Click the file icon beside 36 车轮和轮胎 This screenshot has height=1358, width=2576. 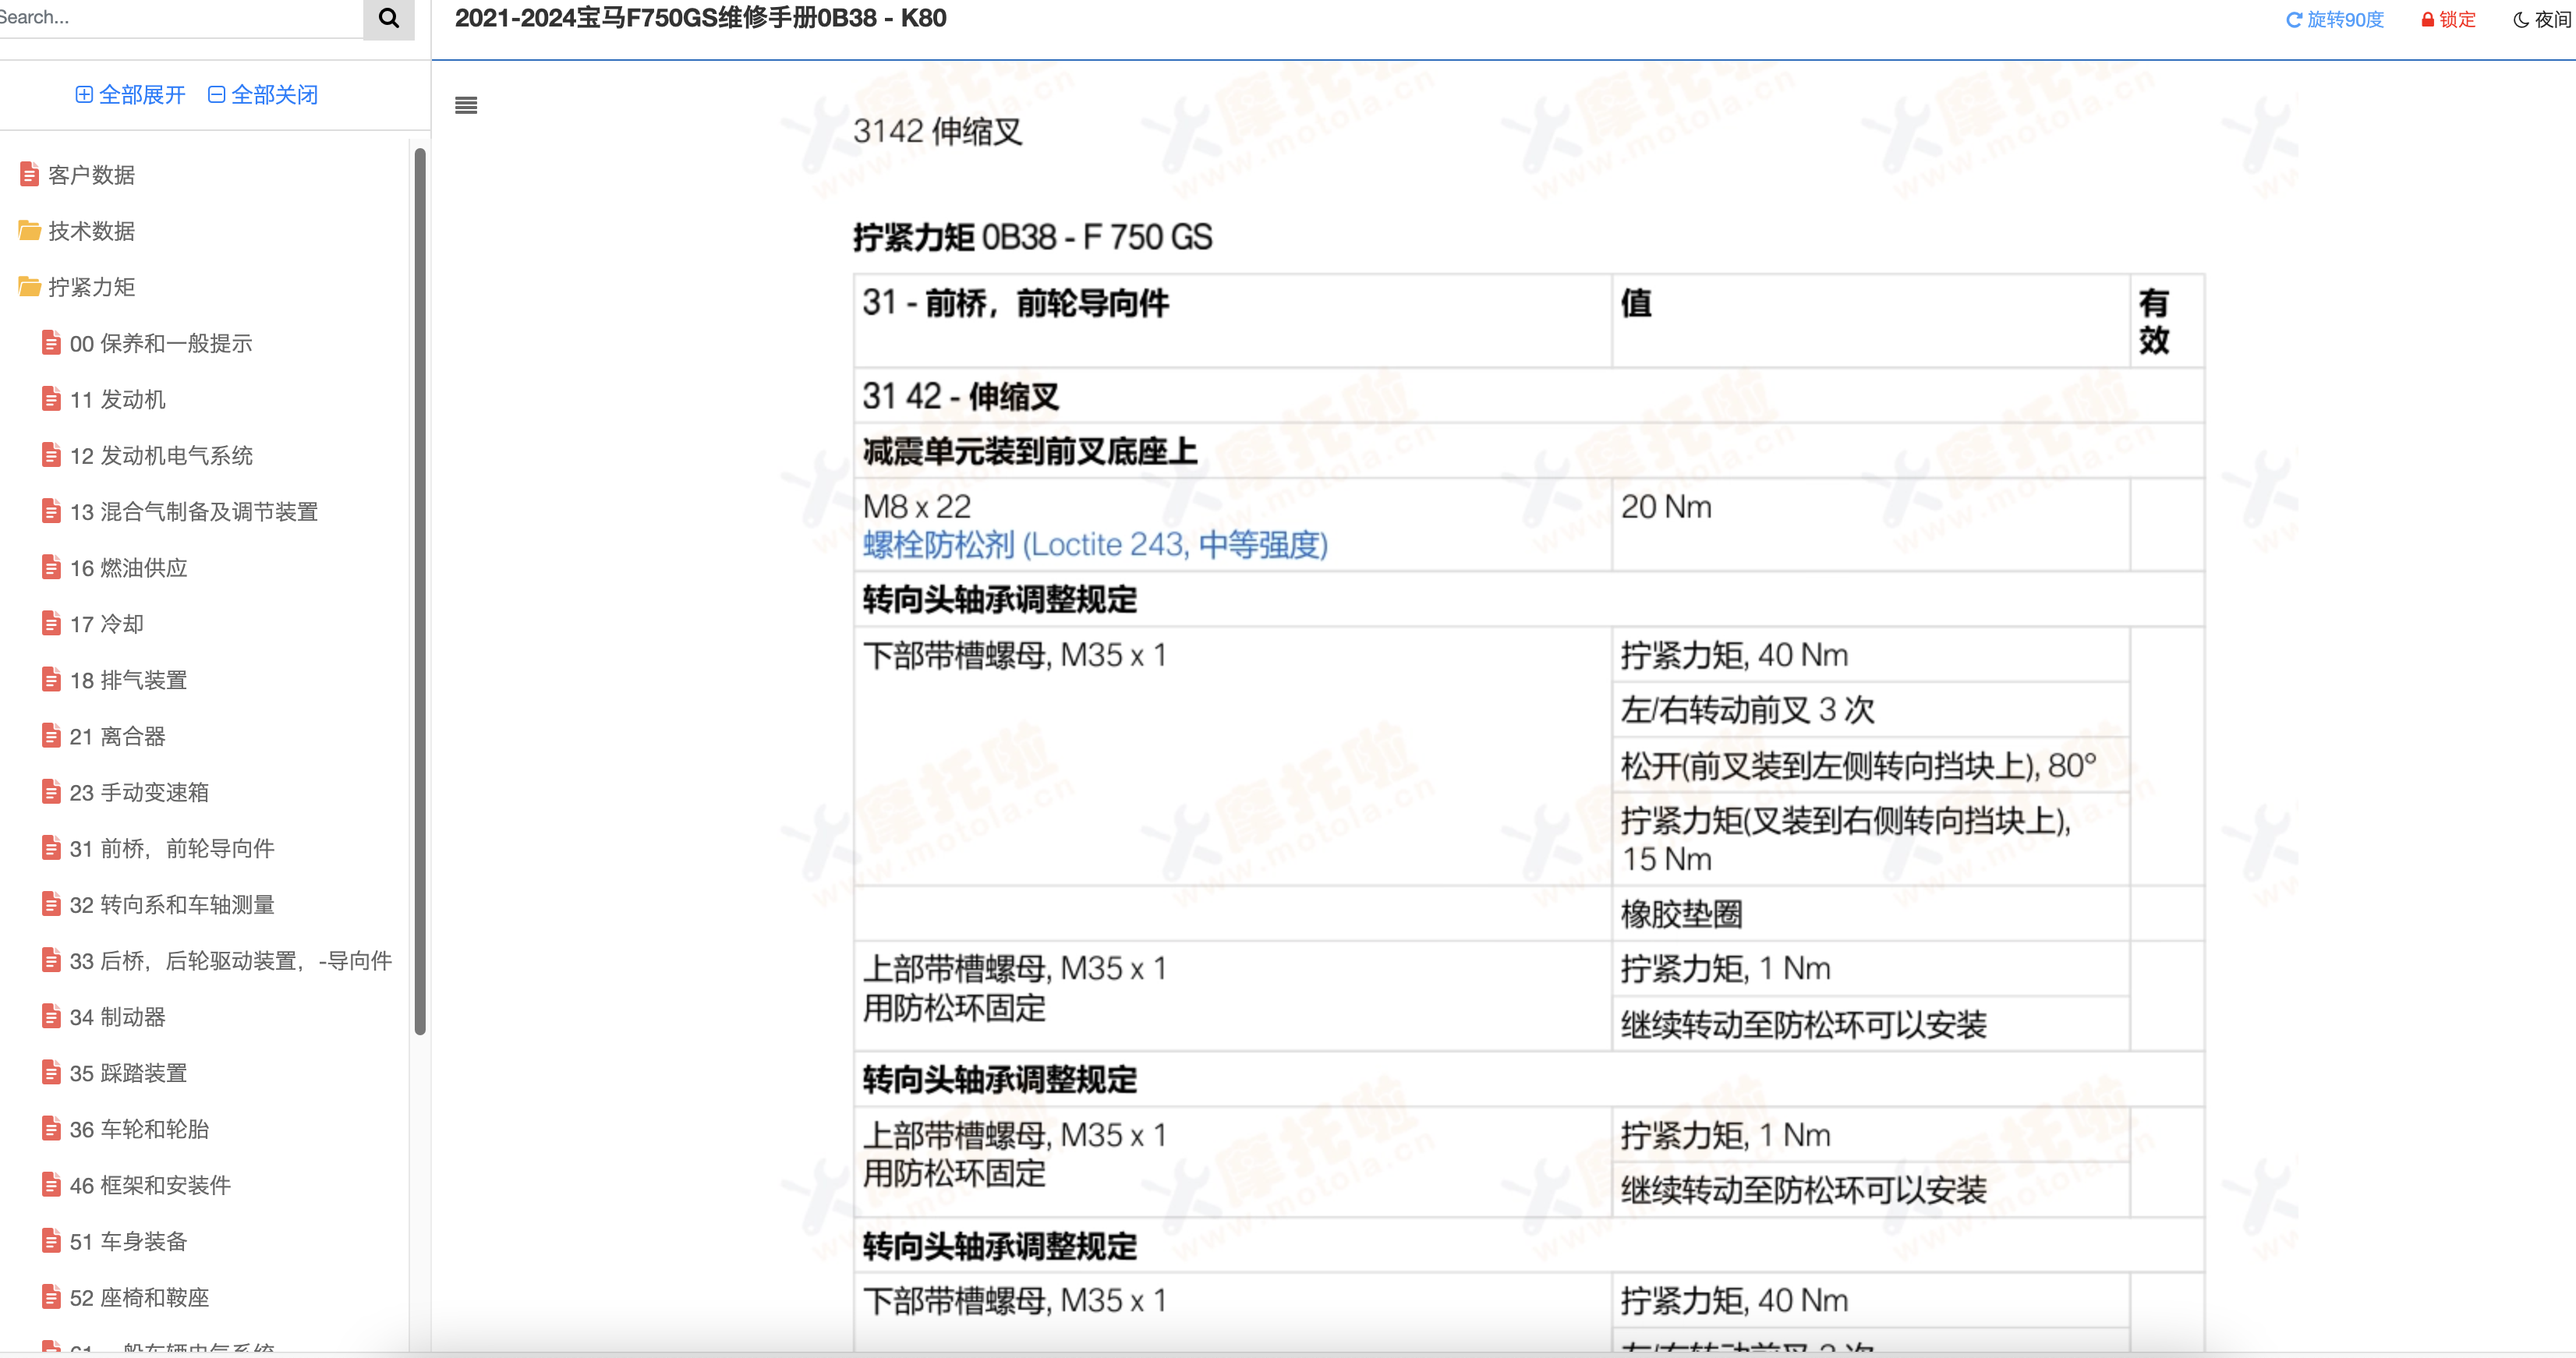51,1129
